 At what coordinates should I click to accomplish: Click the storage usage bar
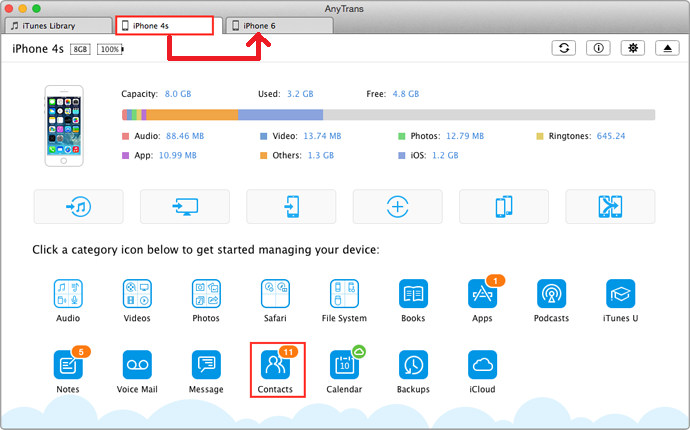389,115
